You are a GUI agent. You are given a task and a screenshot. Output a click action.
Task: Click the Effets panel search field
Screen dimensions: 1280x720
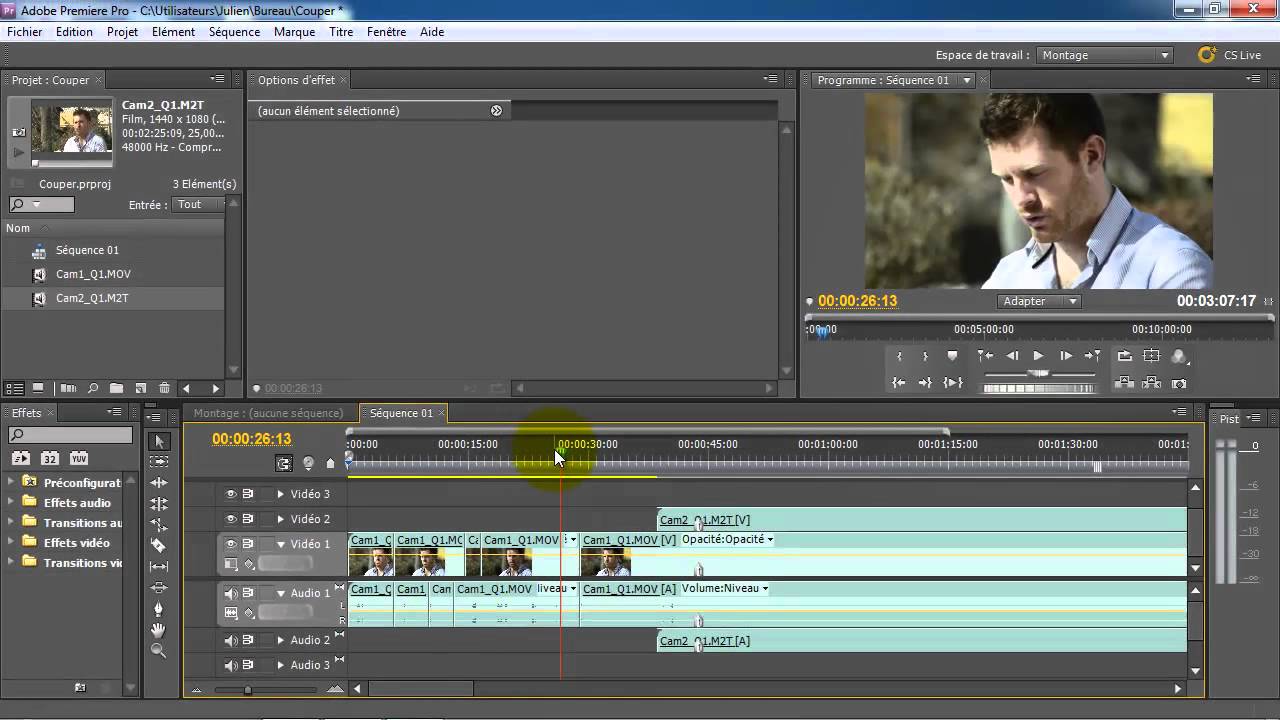coord(70,435)
